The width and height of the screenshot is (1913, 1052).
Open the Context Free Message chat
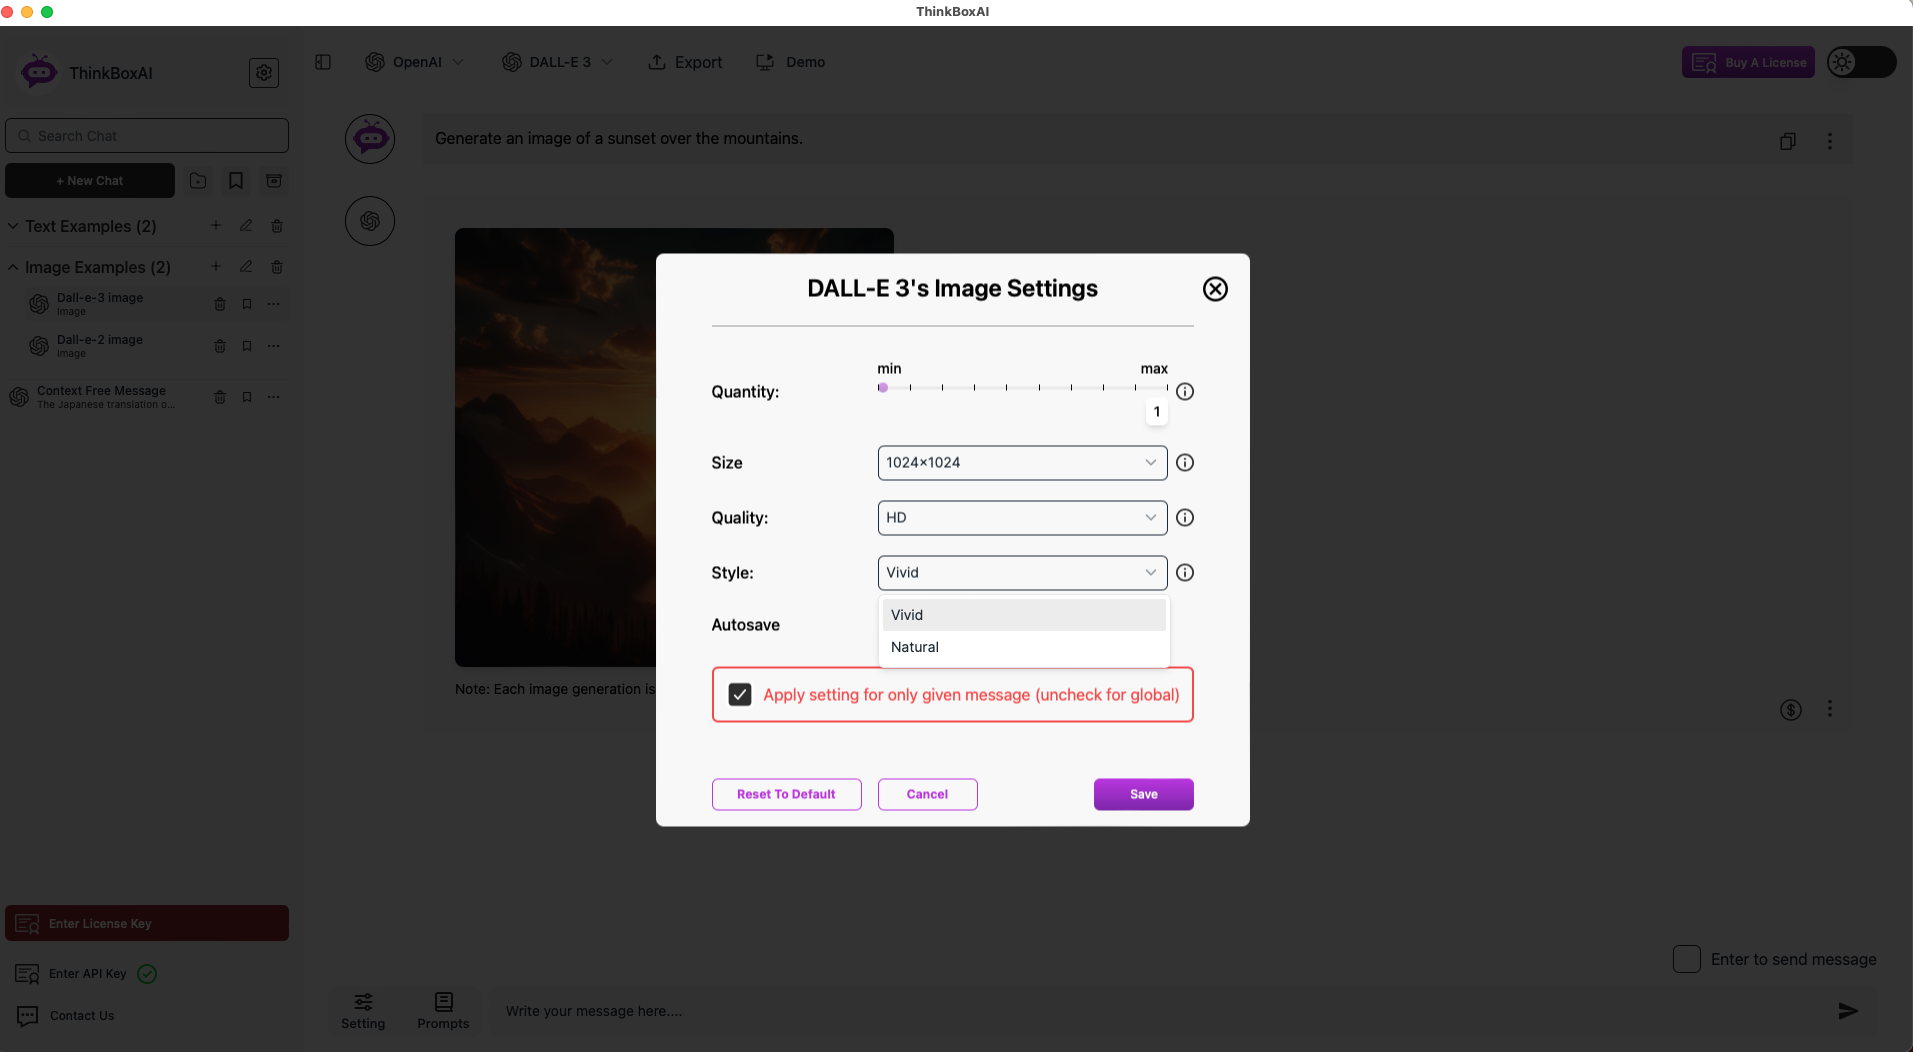[x=105, y=397]
